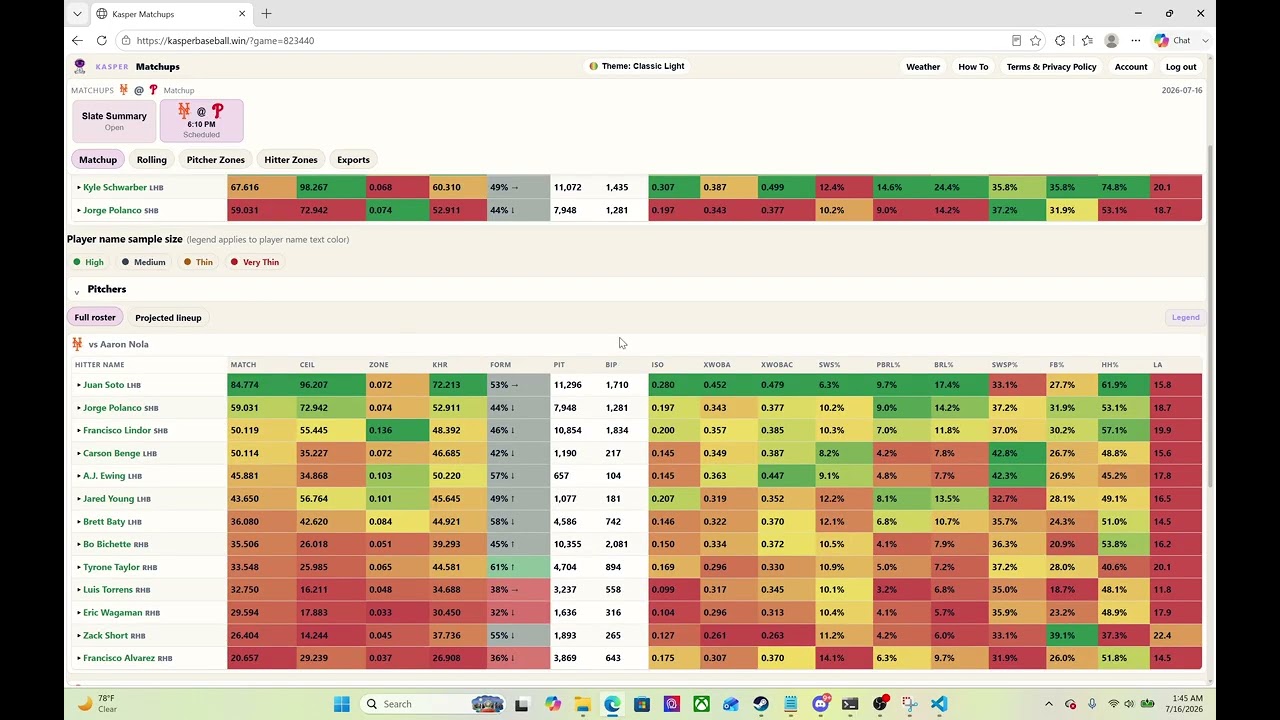The width and height of the screenshot is (1280, 720).
Task: Open the Pitcher Zones tab
Action: click(x=216, y=159)
